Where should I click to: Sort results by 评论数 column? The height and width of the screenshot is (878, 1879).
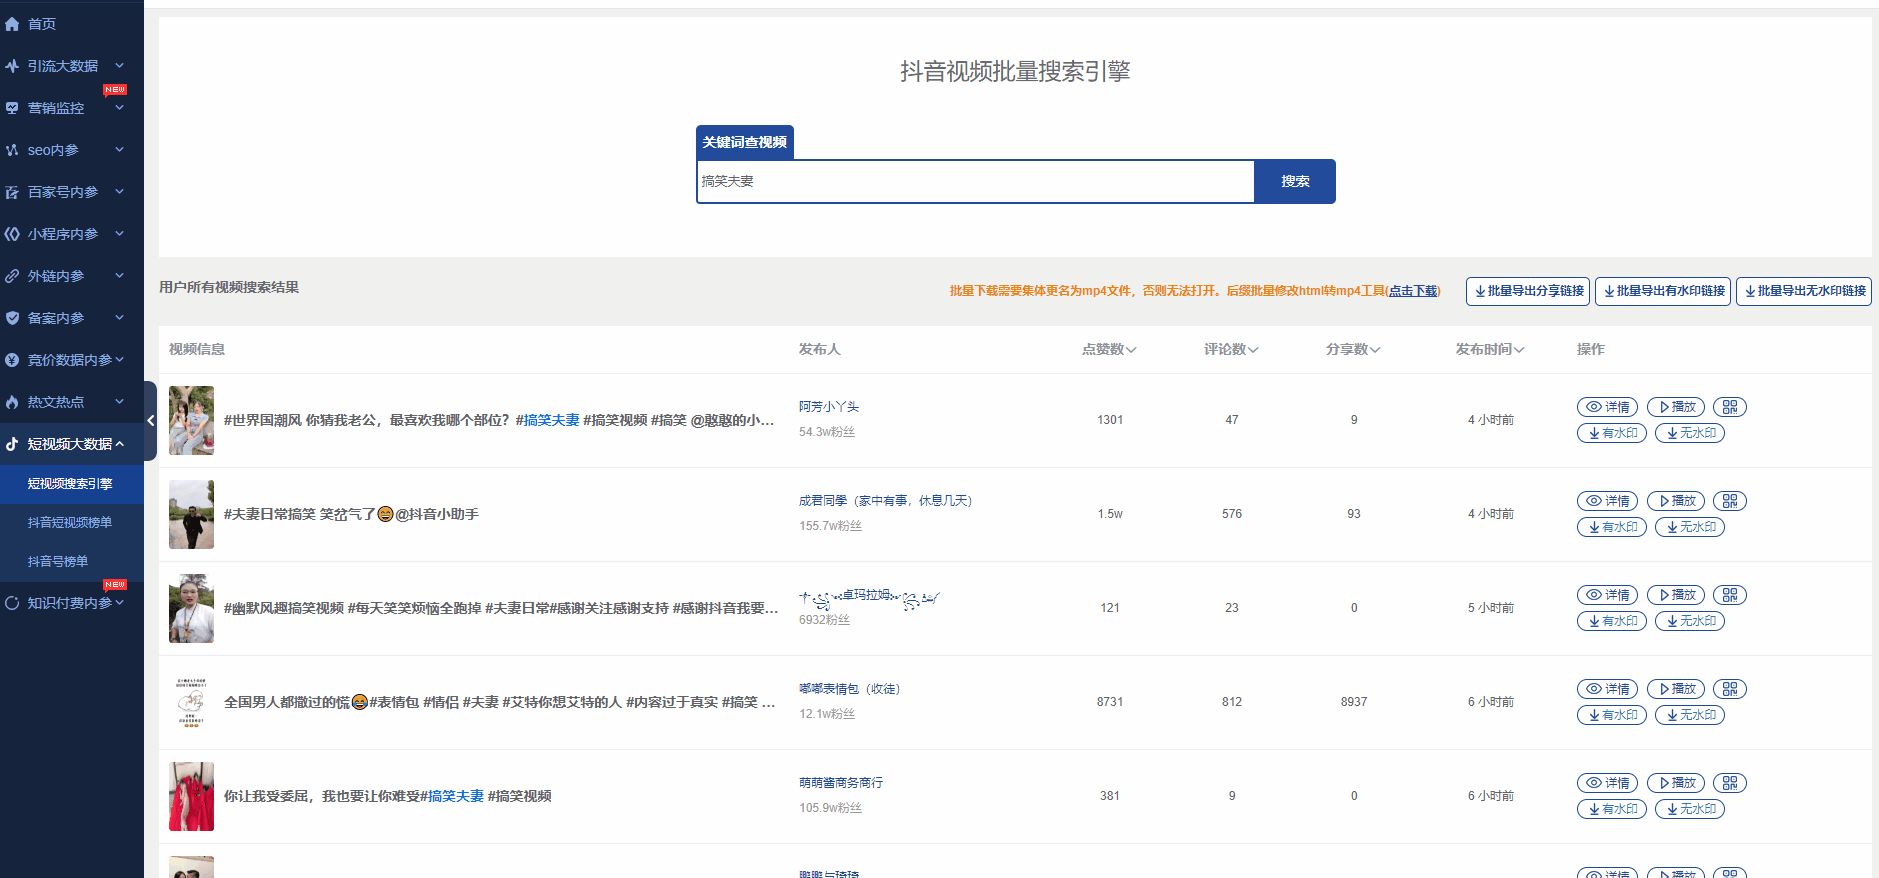coord(1231,349)
